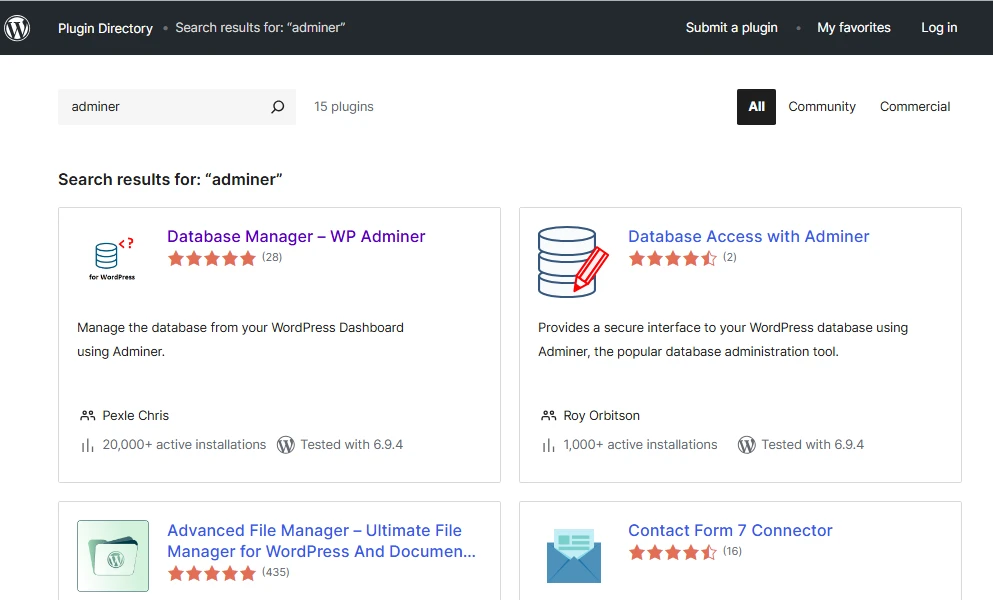Click star rating of Contact Form 7 Connector
This screenshot has width=993, height=600.
[x=673, y=552]
